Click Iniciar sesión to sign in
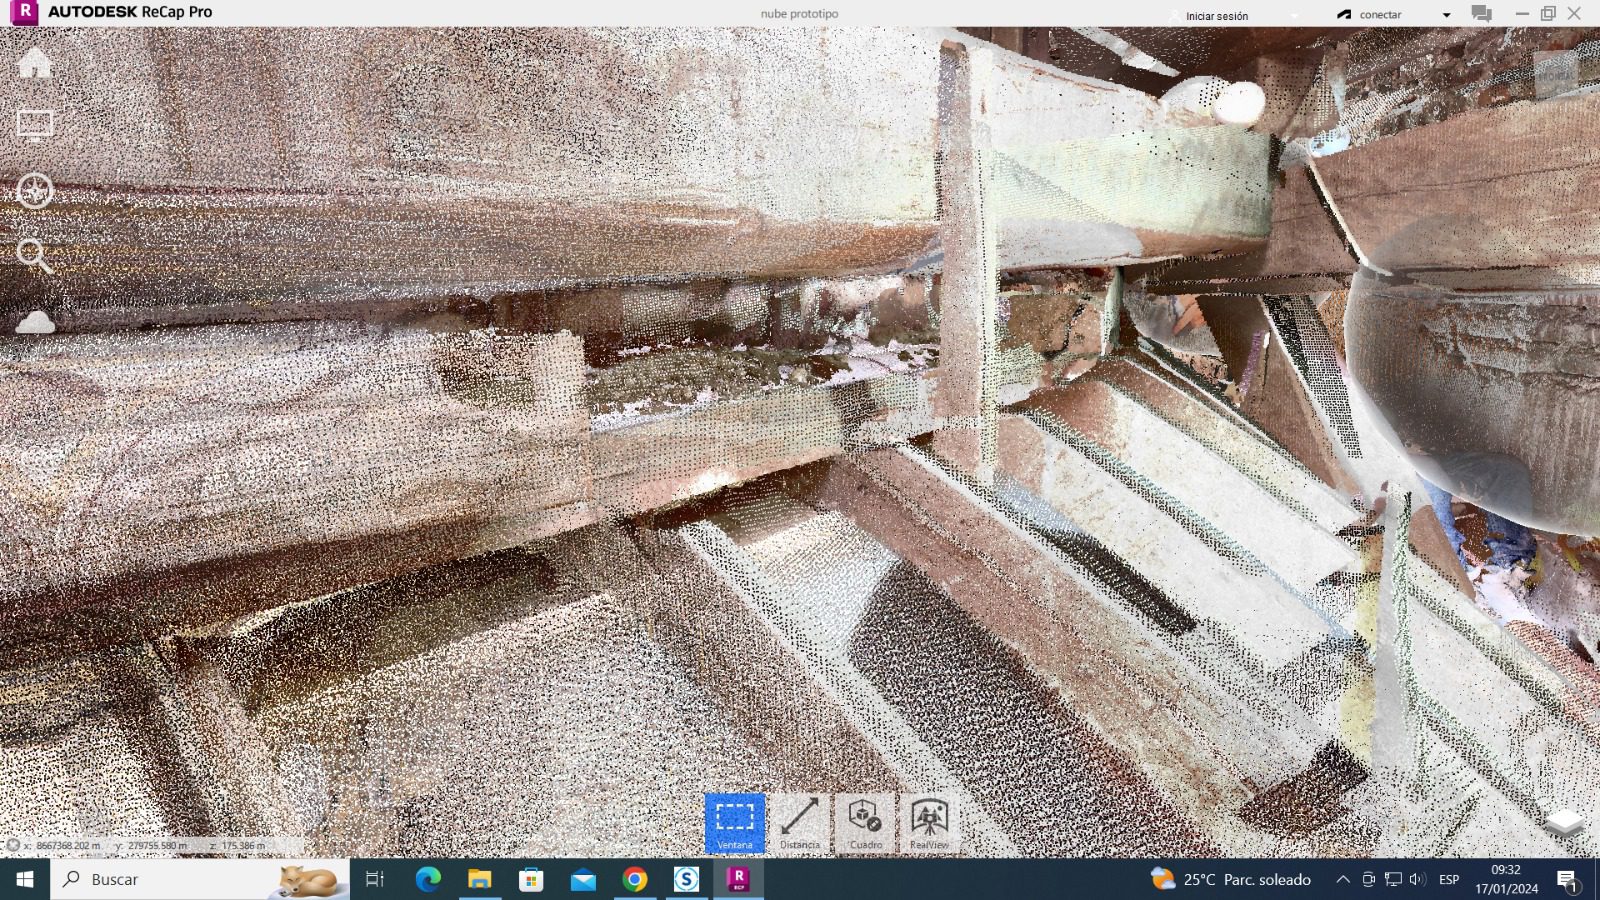This screenshot has height=900, width=1600. point(1216,16)
